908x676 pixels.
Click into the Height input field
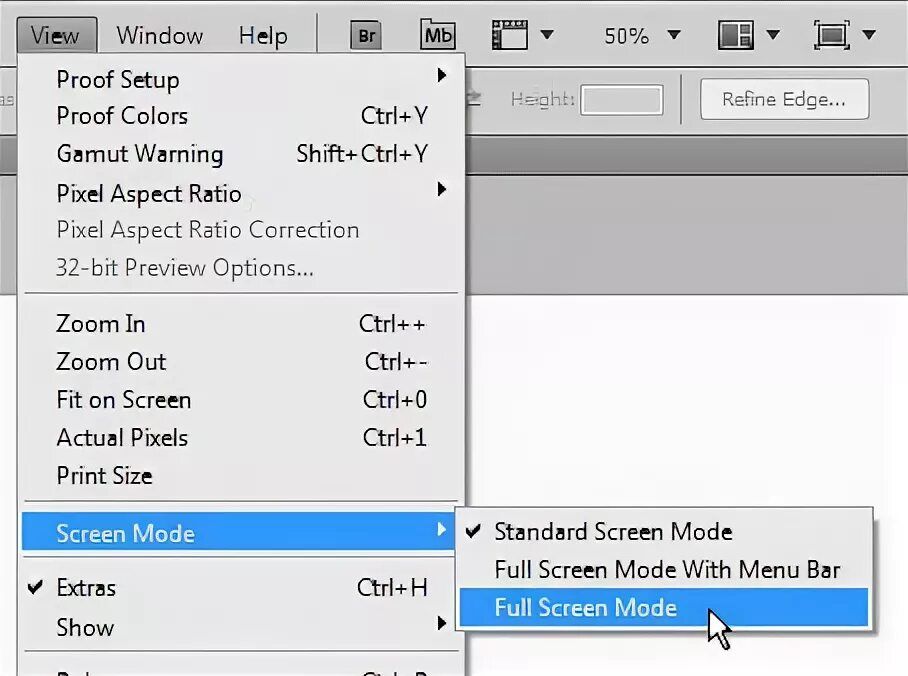[x=622, y=100]
